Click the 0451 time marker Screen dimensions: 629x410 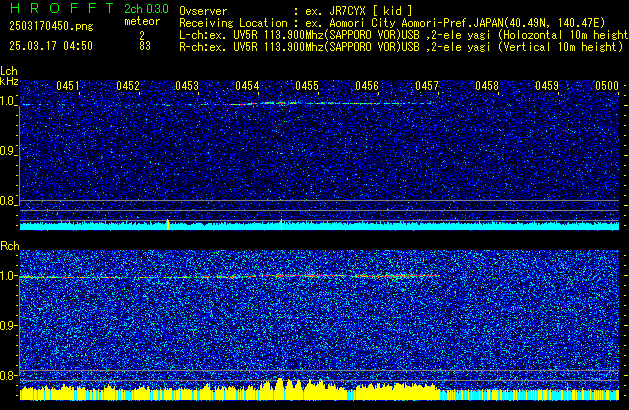coord(68,86)
